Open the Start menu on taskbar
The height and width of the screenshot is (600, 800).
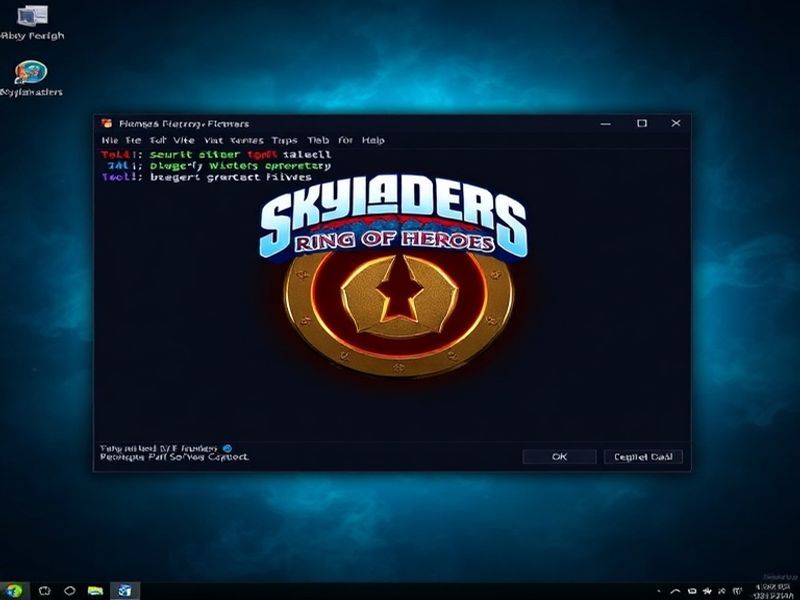[x=12, y=591]
